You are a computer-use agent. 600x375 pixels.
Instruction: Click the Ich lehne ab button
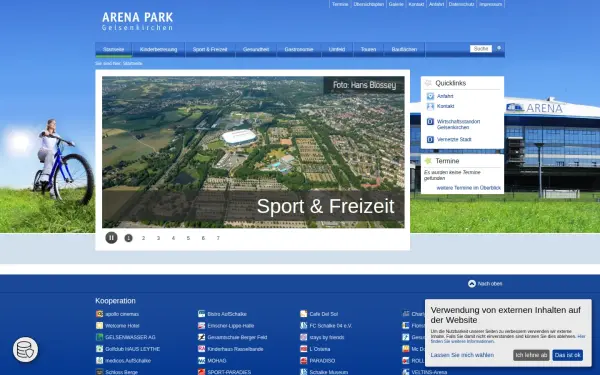point(531,355)
